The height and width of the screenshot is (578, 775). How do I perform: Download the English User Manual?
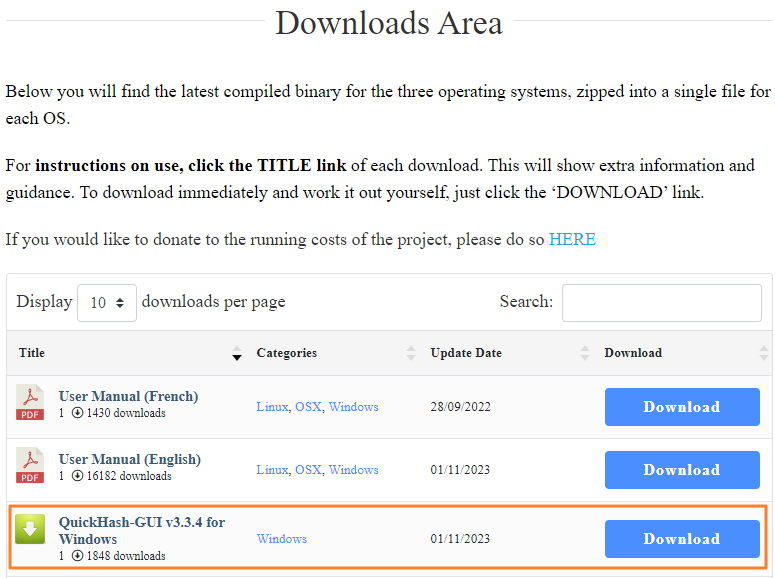[681, 470]
